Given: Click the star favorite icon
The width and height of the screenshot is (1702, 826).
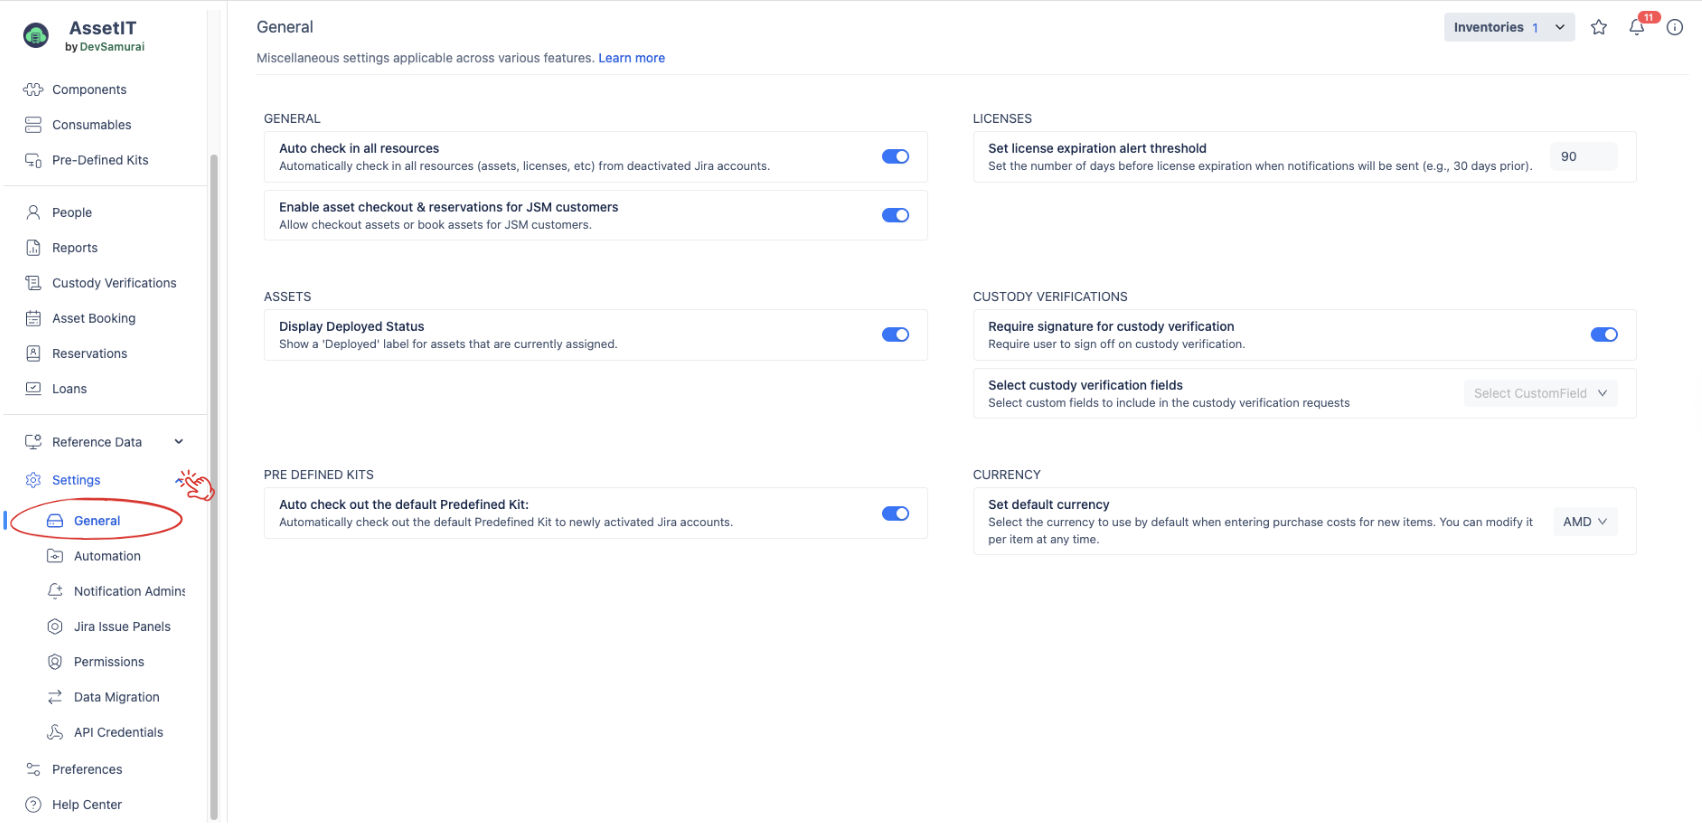Looking at the screenshot, I should (x=1599, y=27).
